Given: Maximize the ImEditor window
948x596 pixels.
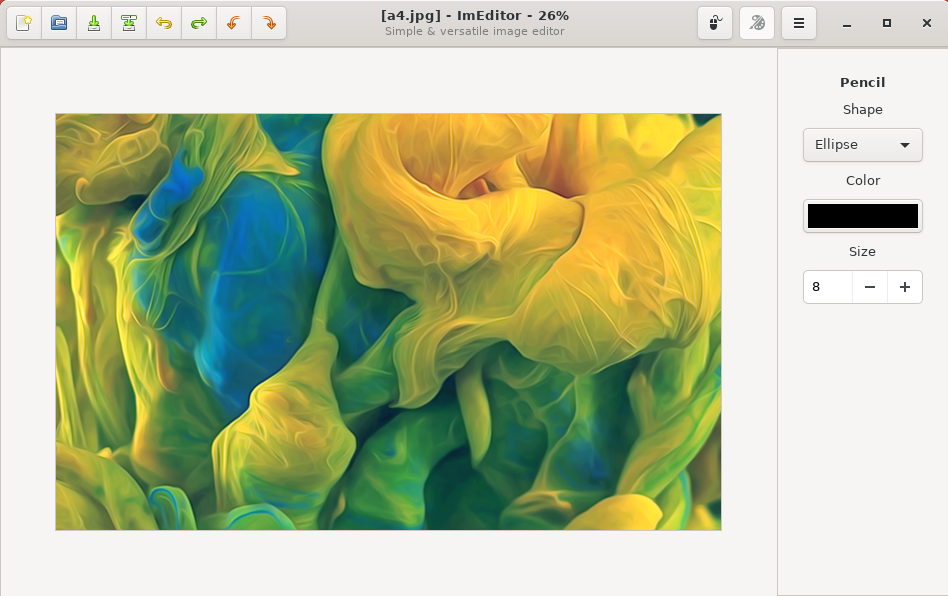Looking at the screenshot, I should (x=887, y=23).
